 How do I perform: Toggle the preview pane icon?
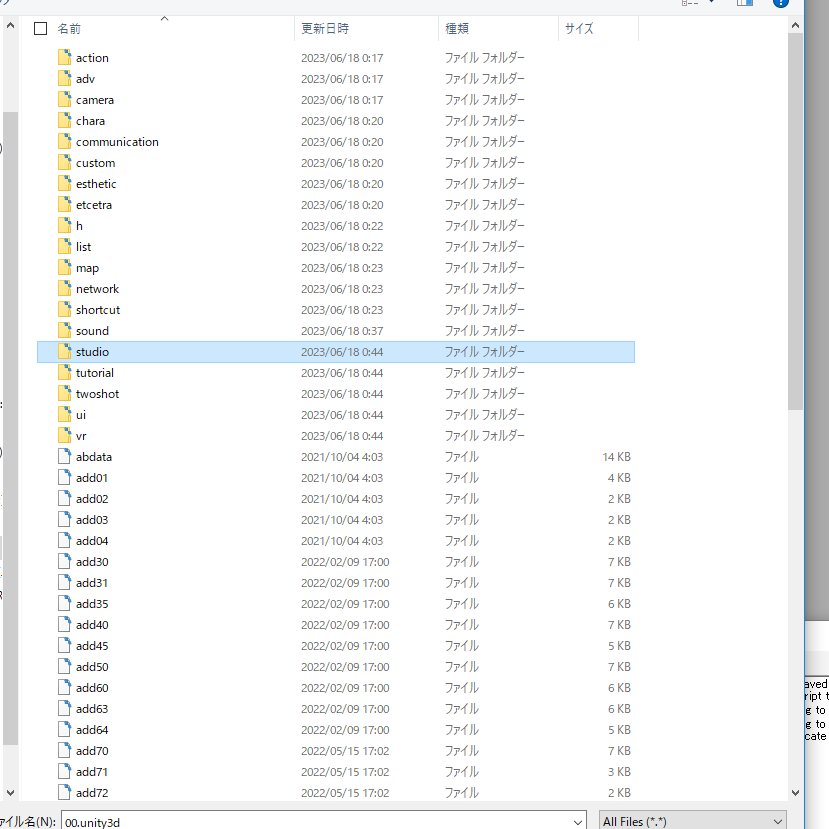pyautogui.click(x=744, y=3)
